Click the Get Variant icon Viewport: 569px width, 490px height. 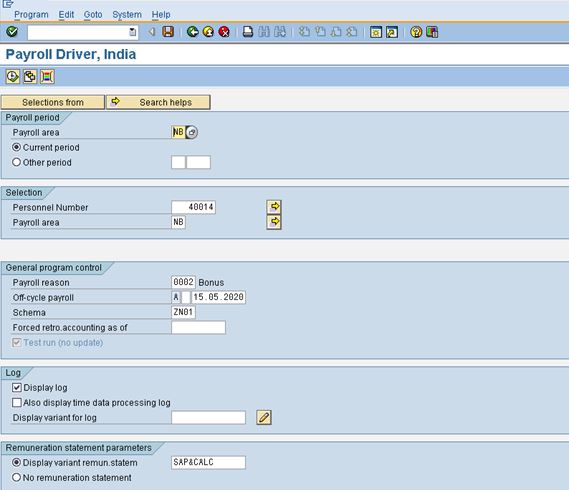pos(30,77)
